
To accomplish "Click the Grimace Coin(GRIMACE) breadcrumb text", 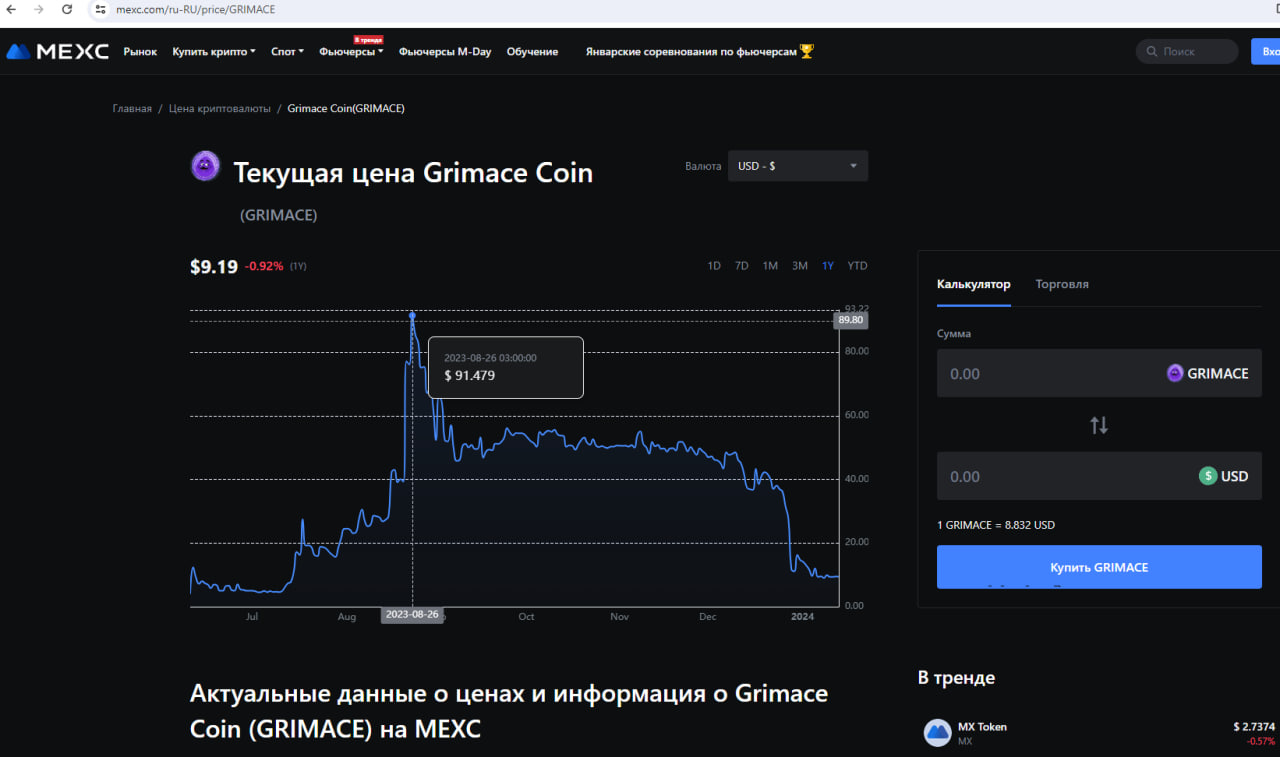I will (346, 108).
